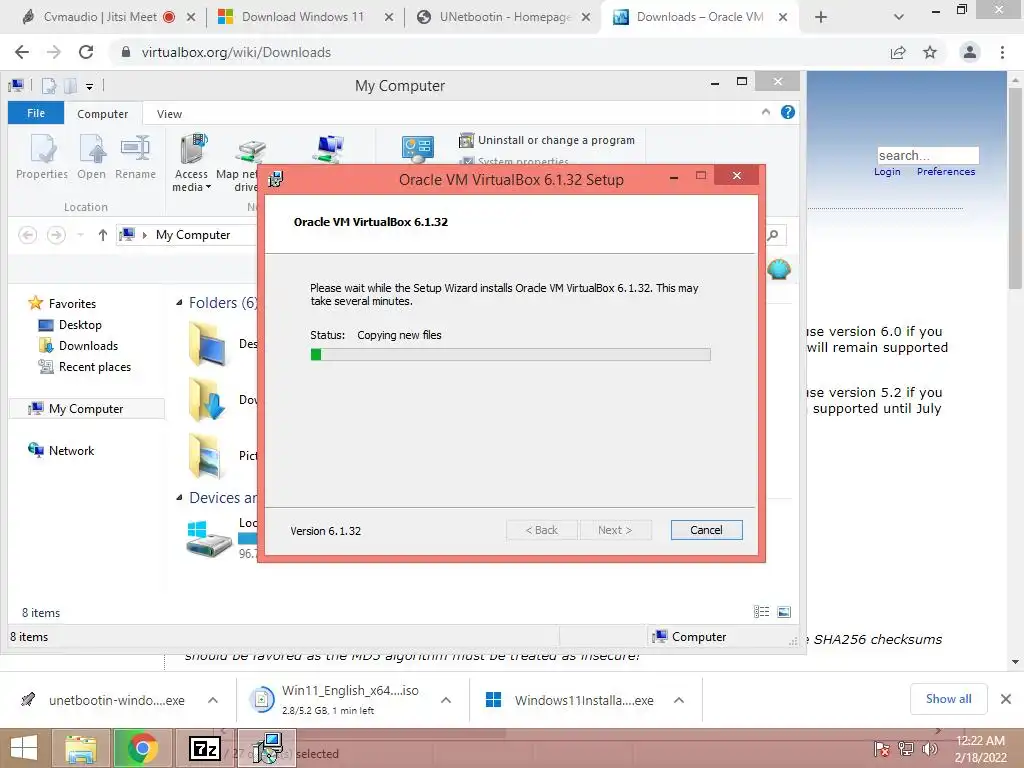The width and height of the screenshot is (1024, 768).
Task: Click quick access properties icon
Action: pyautogui.click(x=49, y=86)
